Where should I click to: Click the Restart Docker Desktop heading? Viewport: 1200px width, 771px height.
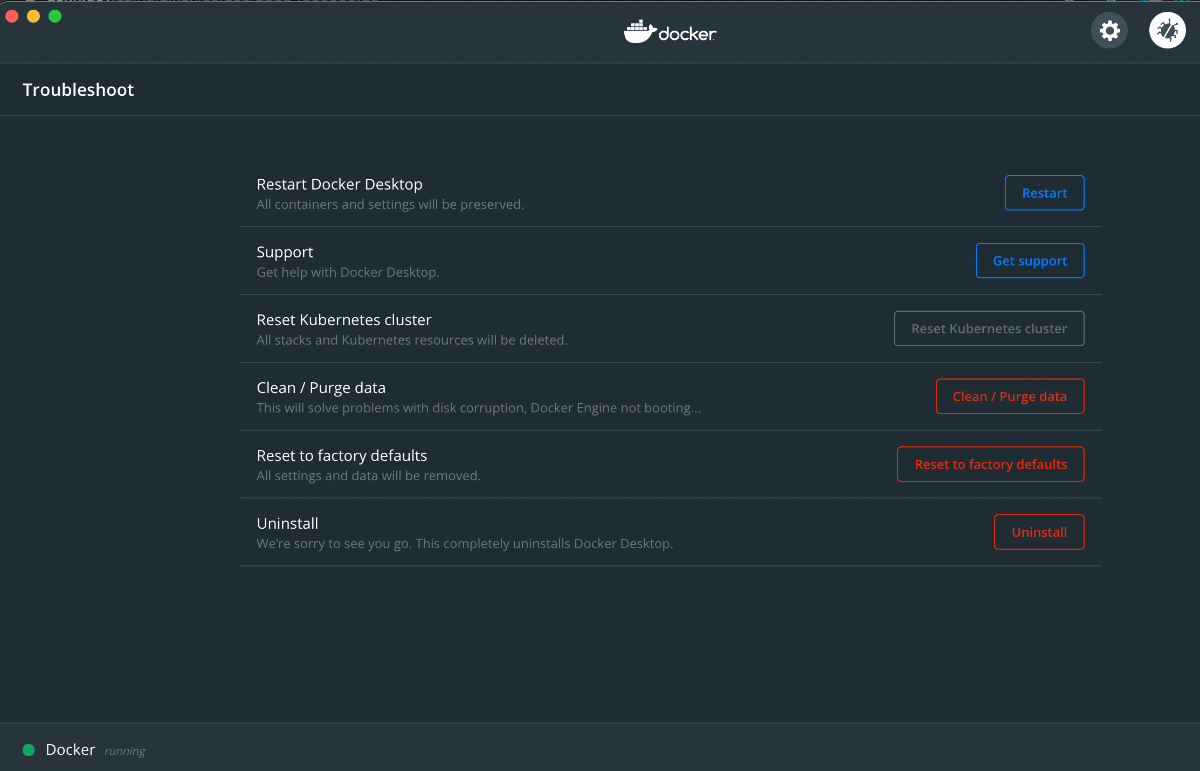(x=340, y=184)
